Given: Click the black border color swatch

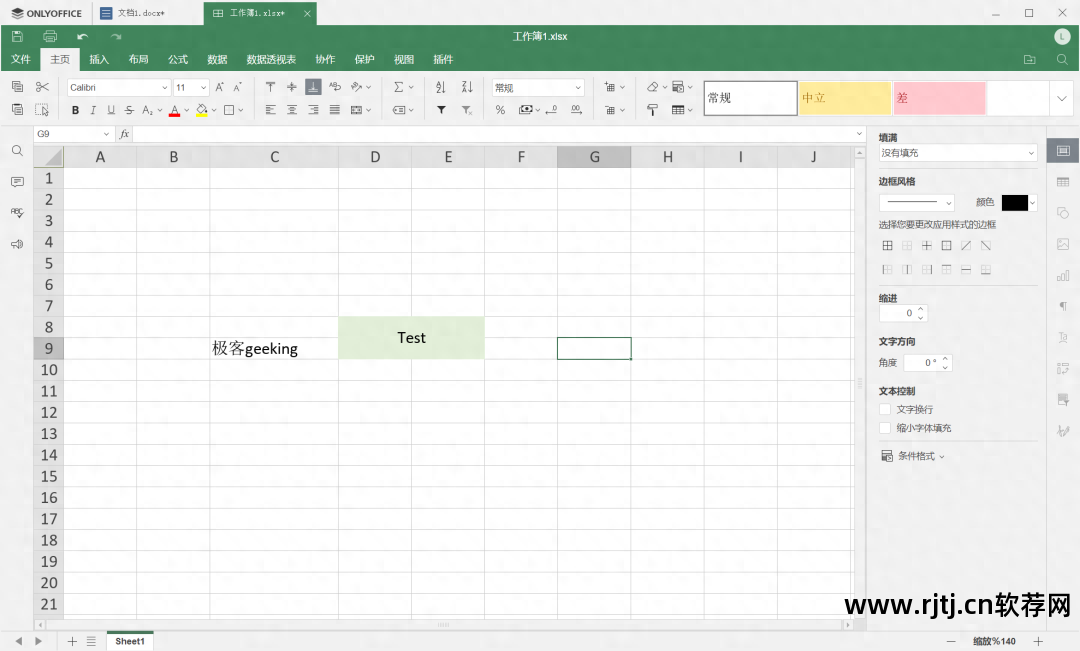Looking at the screenshot, I should coord(1014,203).
